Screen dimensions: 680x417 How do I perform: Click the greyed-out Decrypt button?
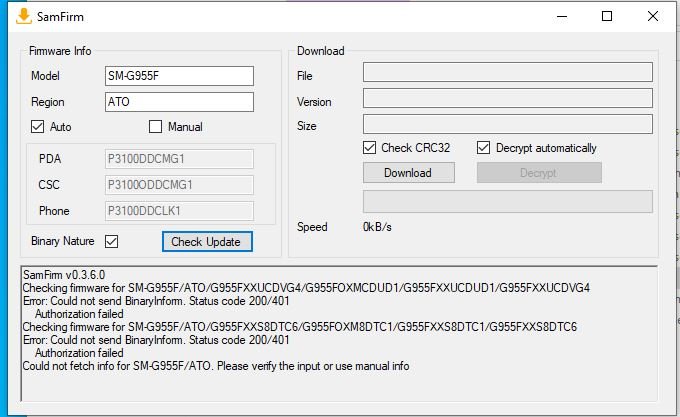tap(539, 173)
